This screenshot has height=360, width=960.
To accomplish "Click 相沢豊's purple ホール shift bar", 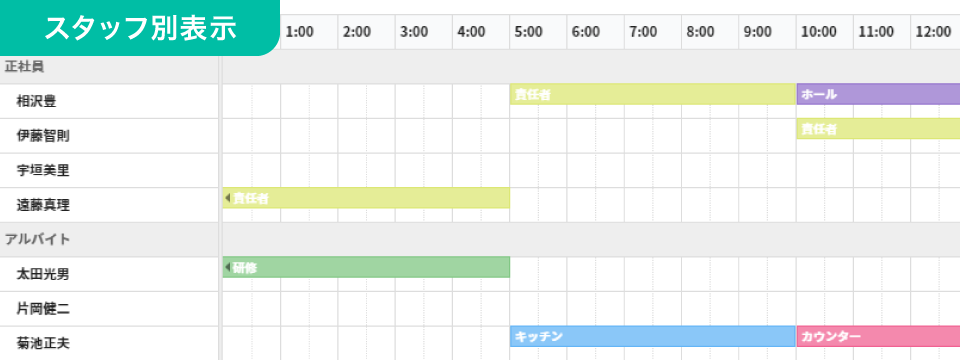I will point(878,94).
